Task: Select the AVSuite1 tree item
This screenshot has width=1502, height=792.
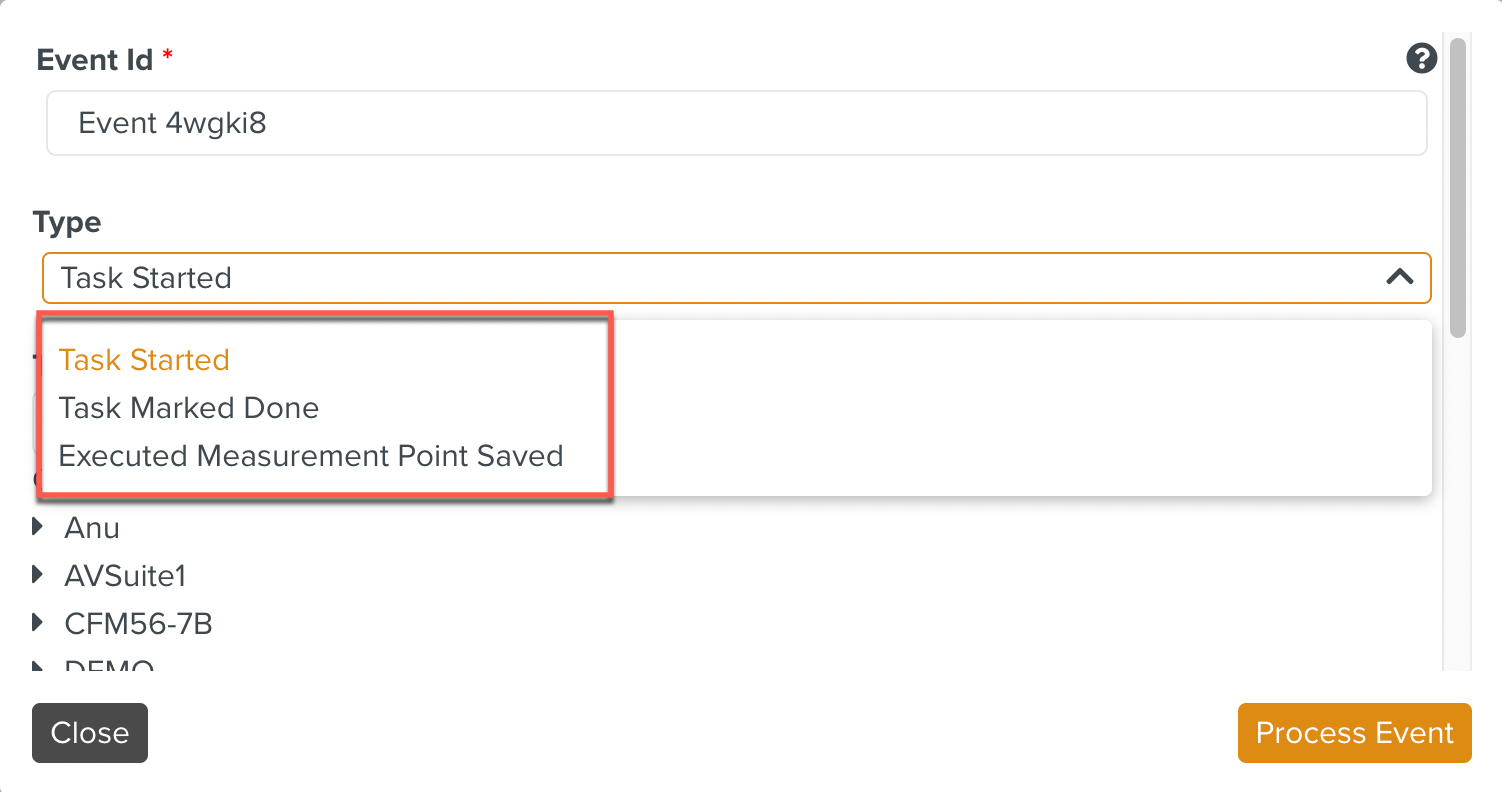Action: click(x=124, y=575)
